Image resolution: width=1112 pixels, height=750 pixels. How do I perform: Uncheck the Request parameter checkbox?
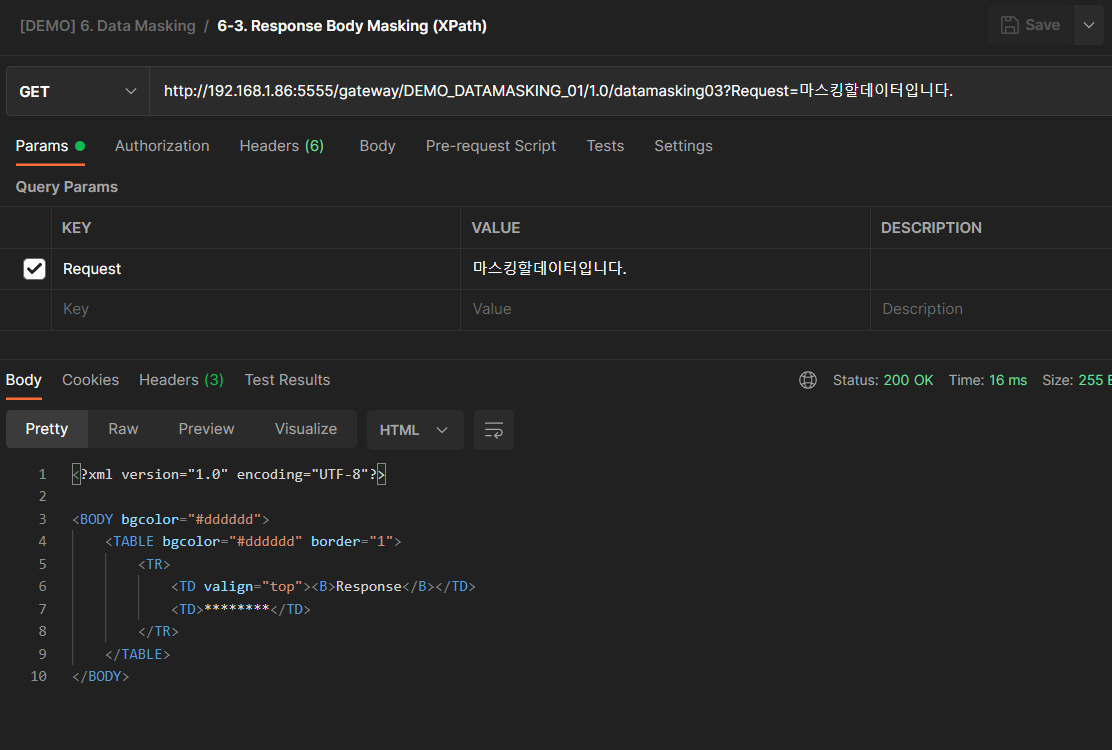[x=34, y=269]
